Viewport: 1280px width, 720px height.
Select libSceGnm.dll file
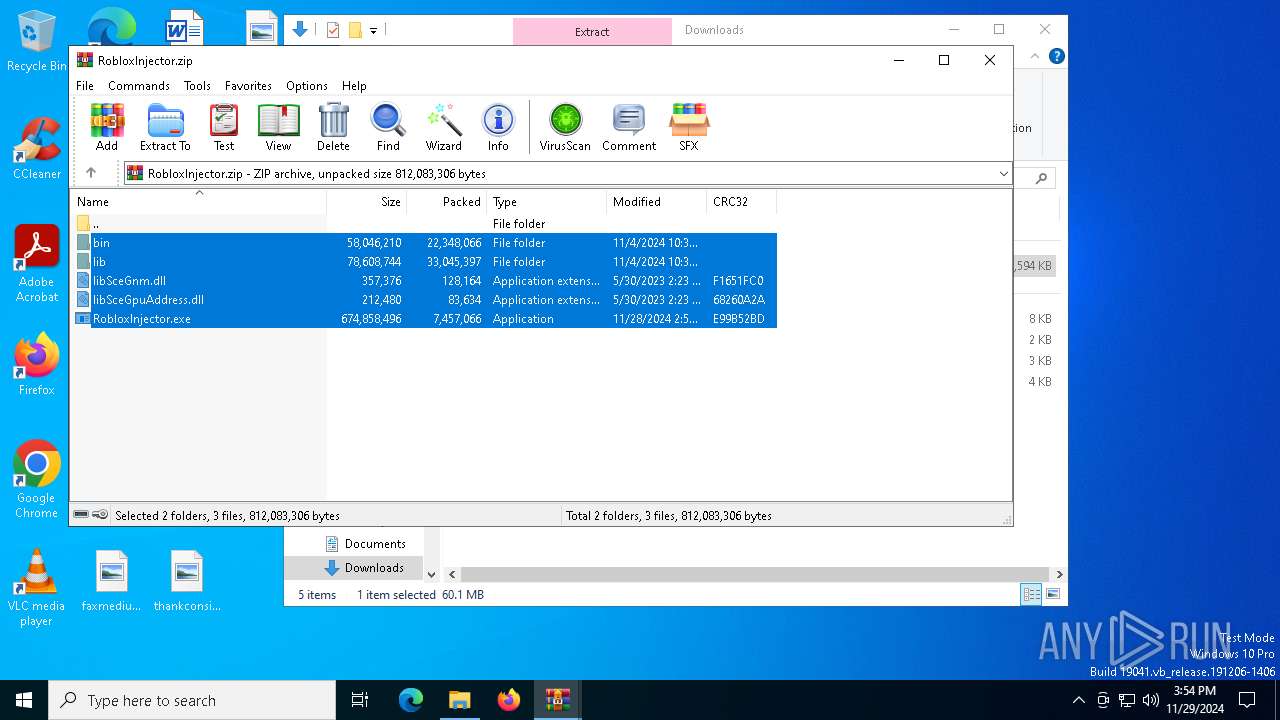click(425, 281)
